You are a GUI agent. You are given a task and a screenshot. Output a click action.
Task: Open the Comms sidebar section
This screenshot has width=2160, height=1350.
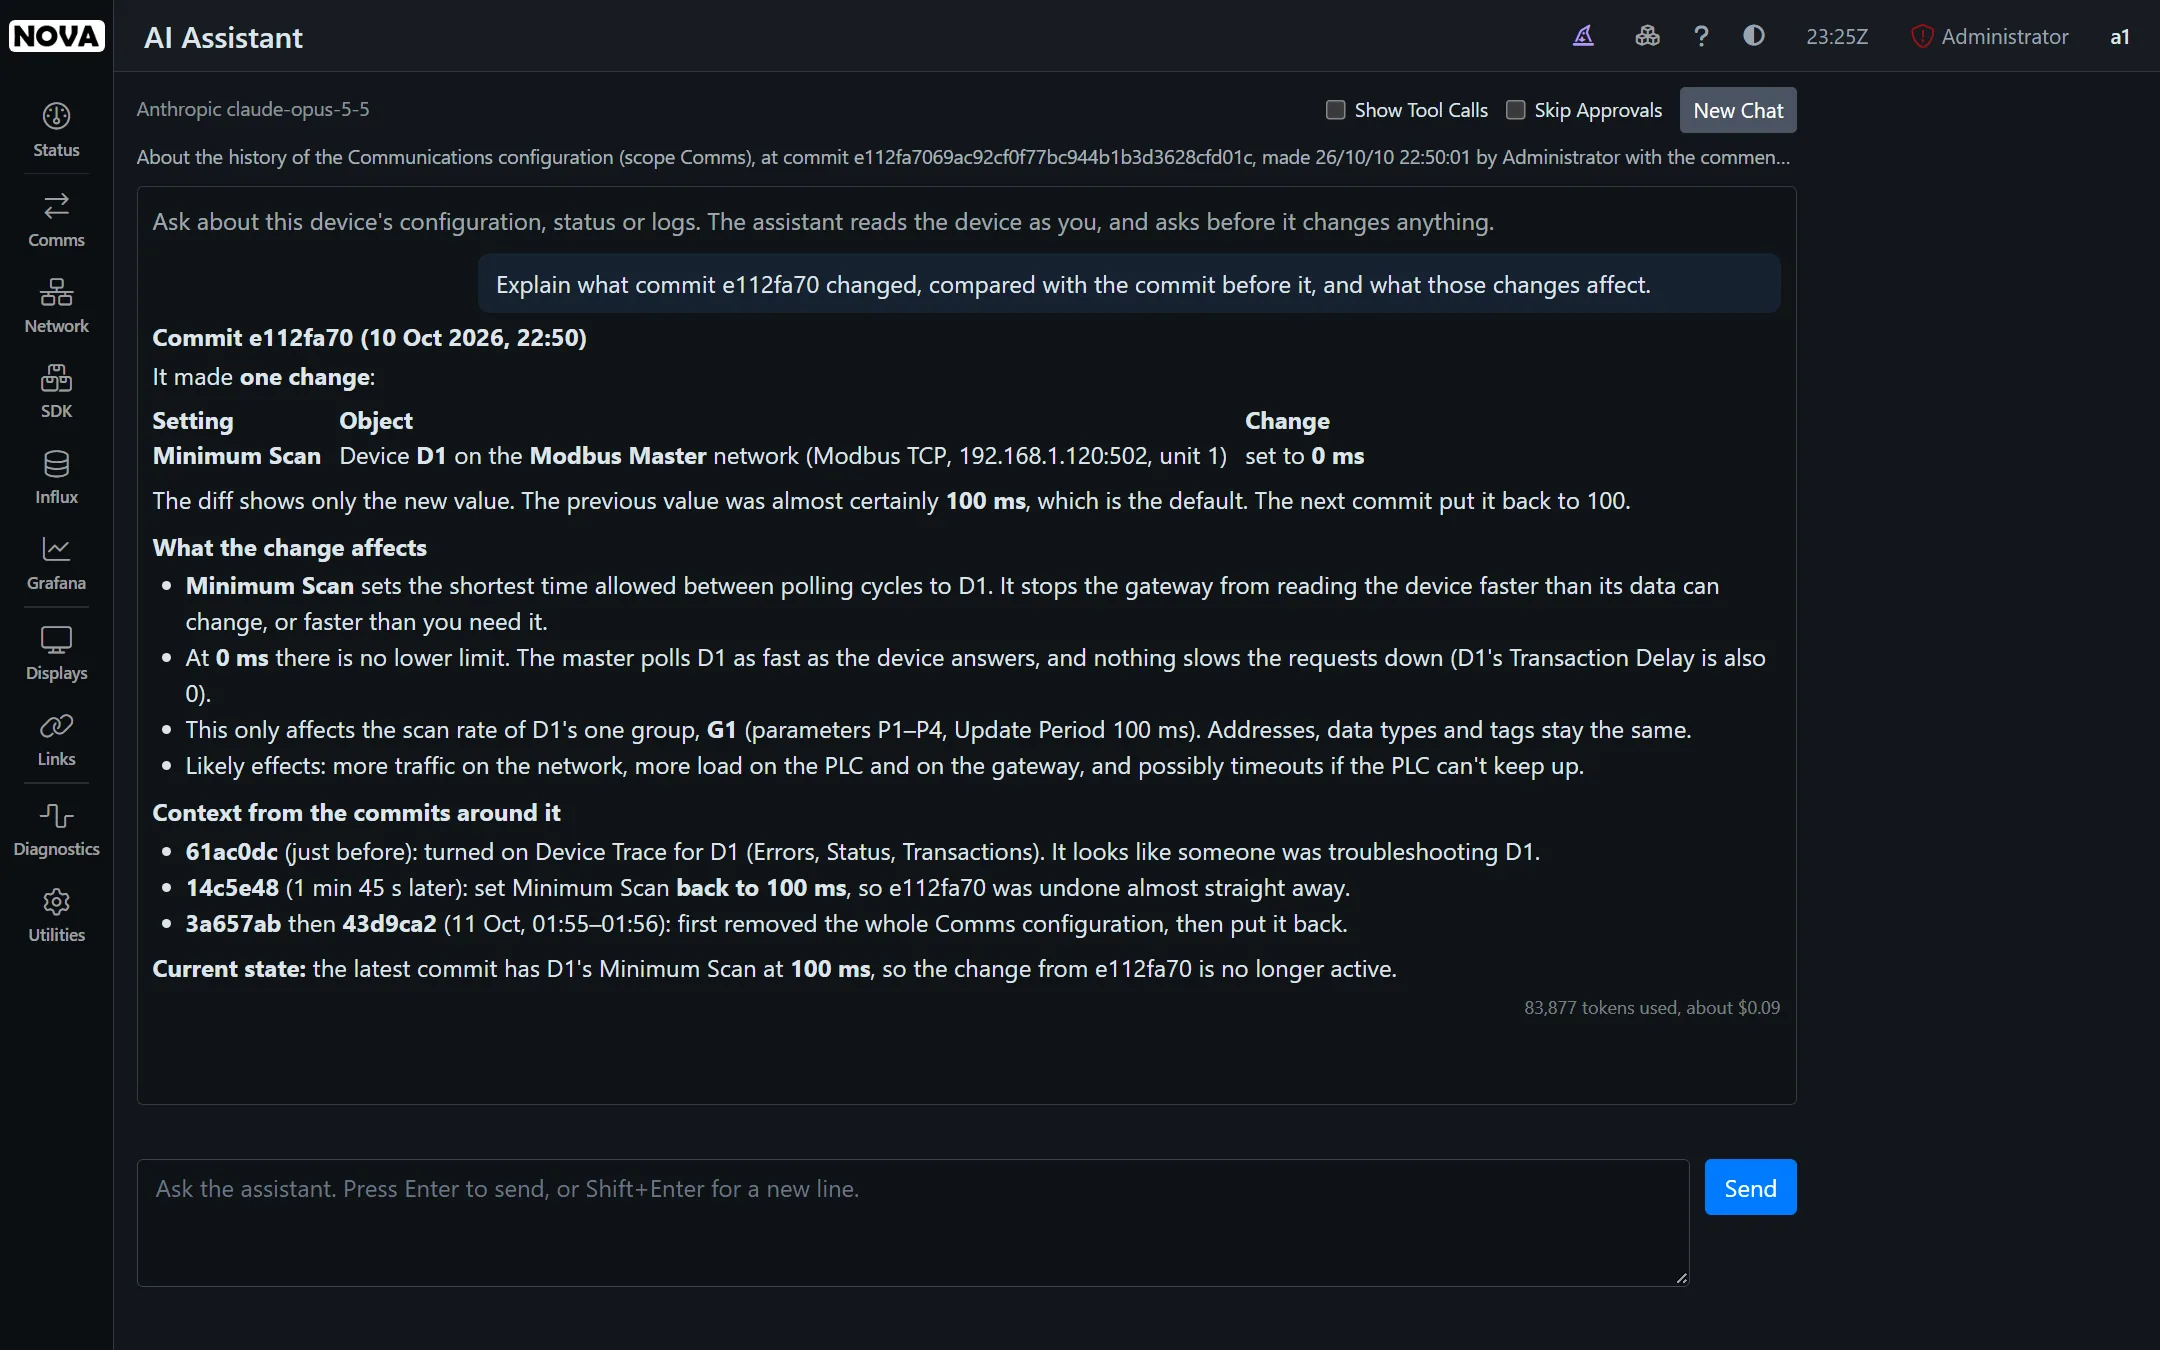(56, 220)
